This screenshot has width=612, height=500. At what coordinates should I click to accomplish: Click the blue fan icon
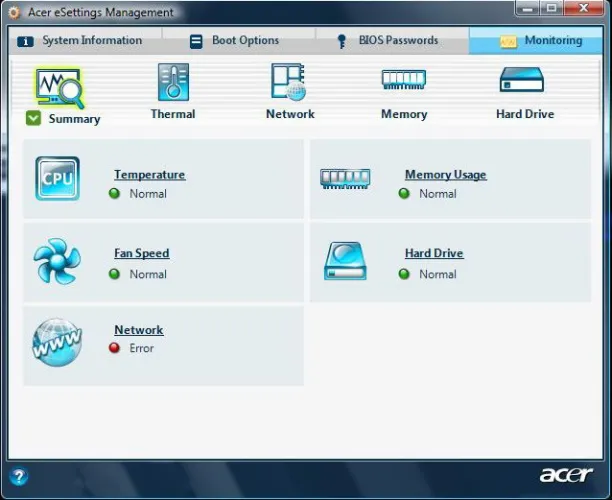[x=57, y=261]
